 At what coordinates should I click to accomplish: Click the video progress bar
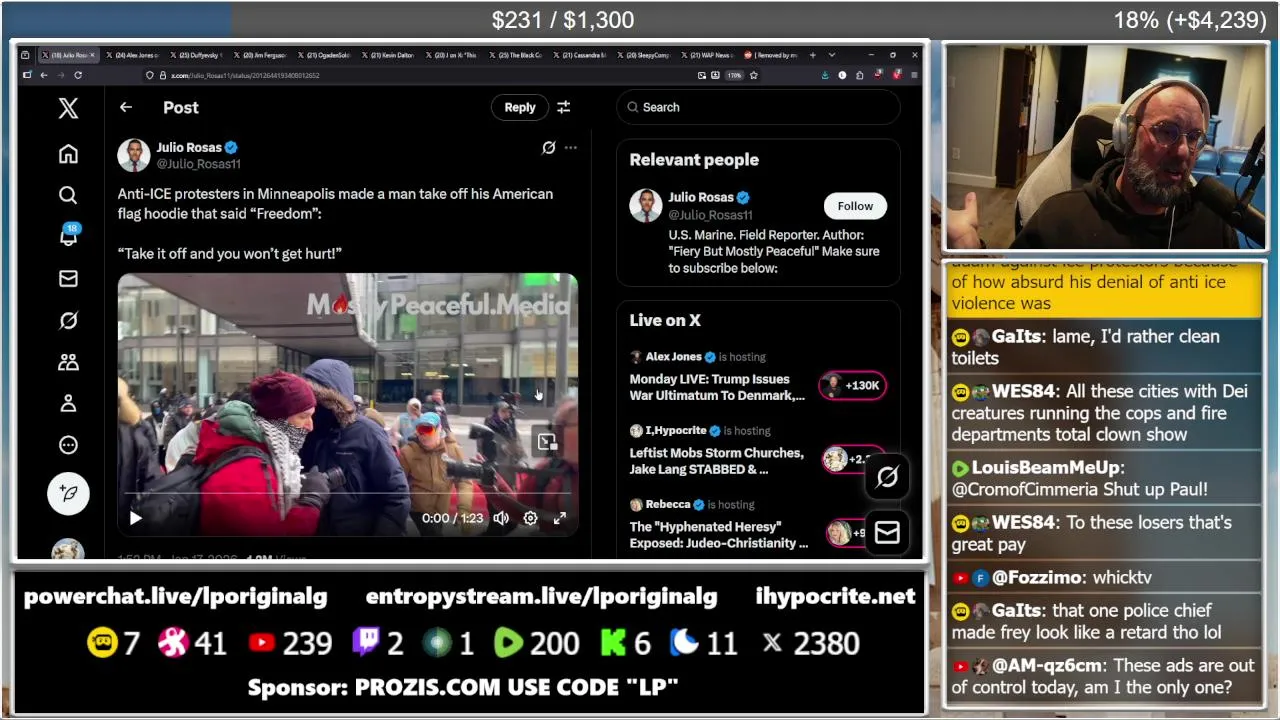click(347, 494)
